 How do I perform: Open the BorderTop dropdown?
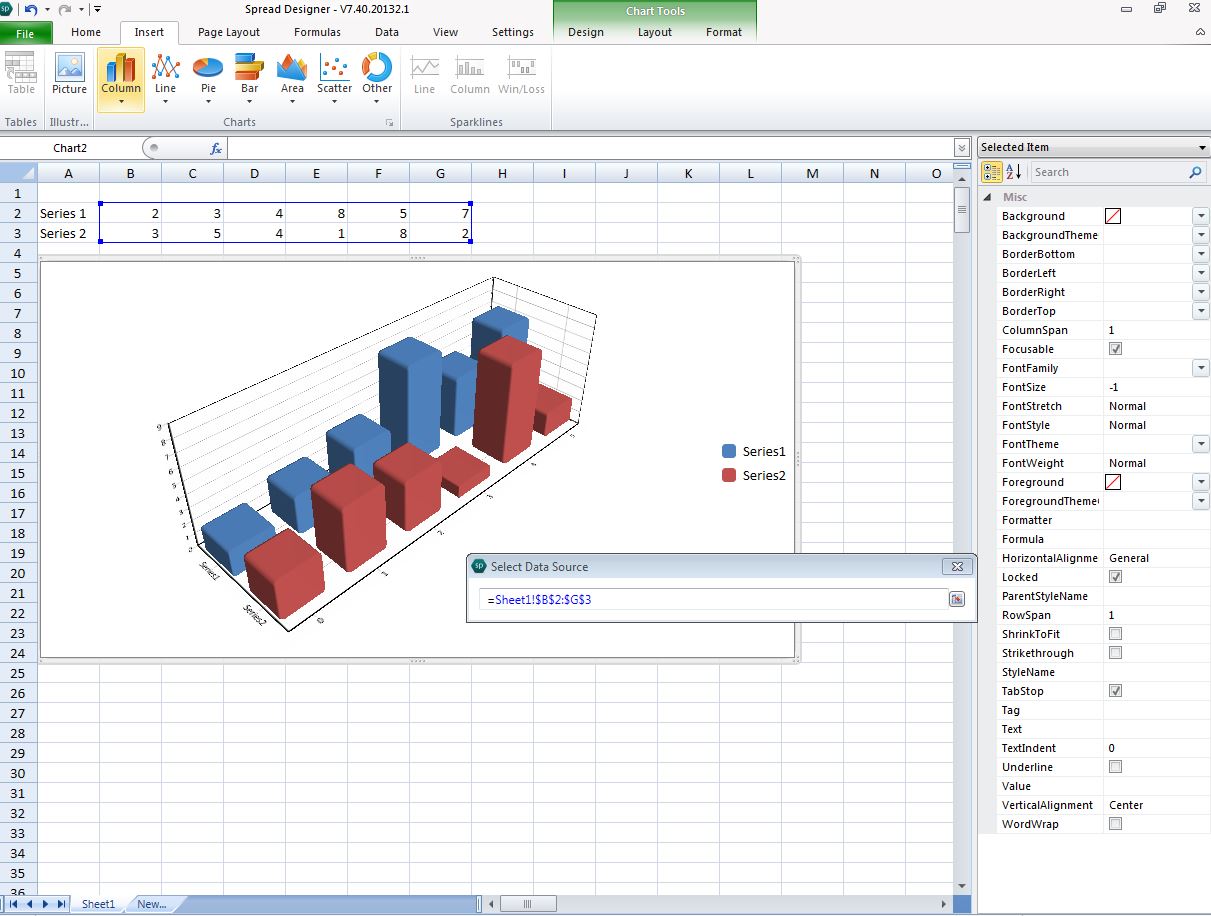click(1200, 311)
